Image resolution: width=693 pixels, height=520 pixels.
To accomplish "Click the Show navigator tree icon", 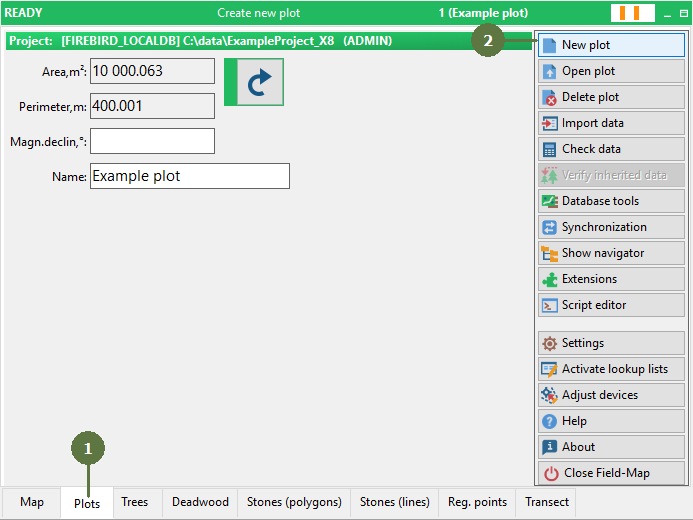I will [x=549, y=254].
